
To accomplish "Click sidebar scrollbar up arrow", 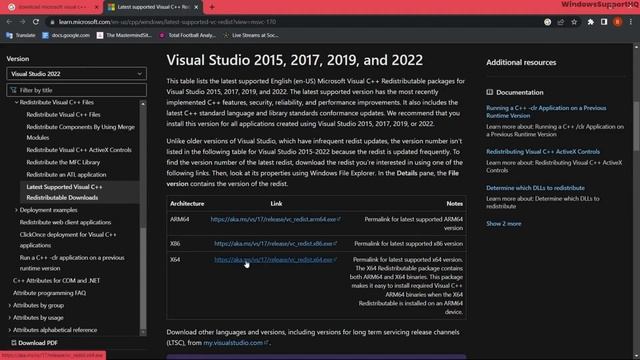I will (143, 104).
